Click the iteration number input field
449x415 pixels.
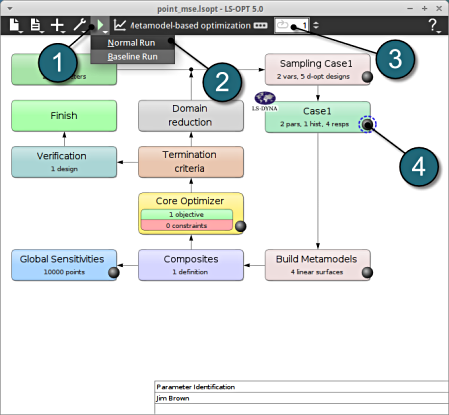click(292, 25)
